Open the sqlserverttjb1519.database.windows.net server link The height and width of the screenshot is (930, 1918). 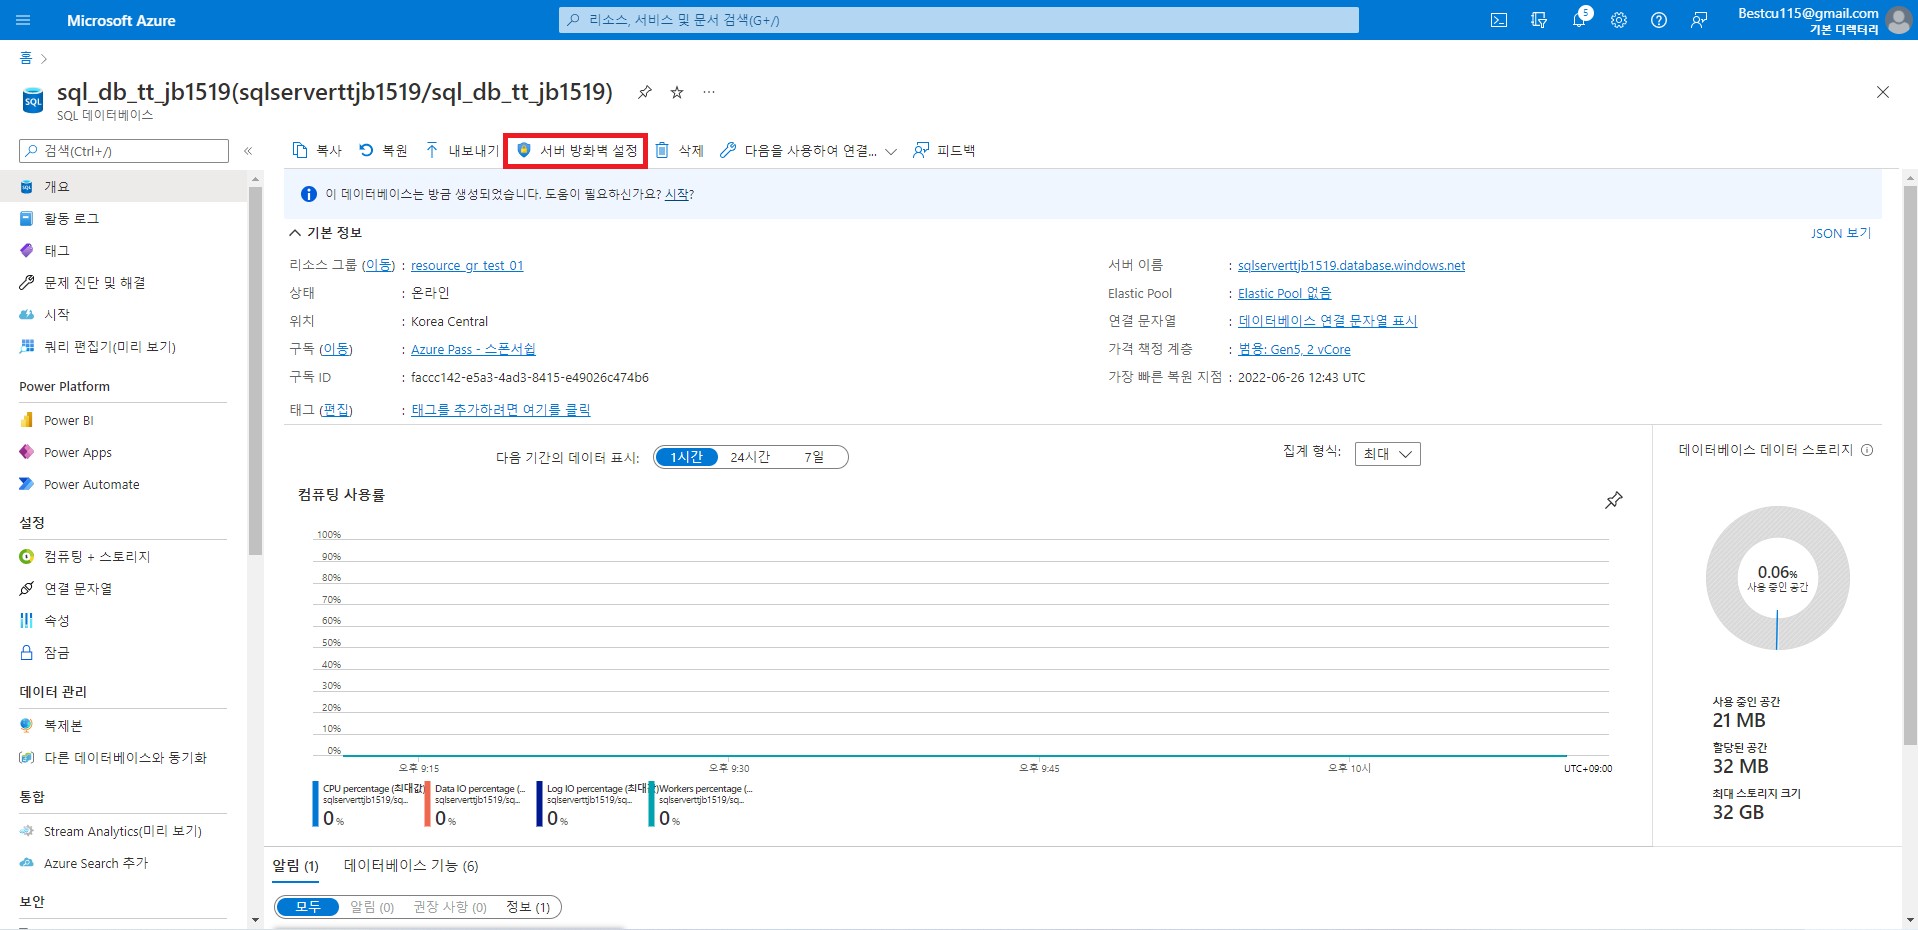[x=1351, y=266]
